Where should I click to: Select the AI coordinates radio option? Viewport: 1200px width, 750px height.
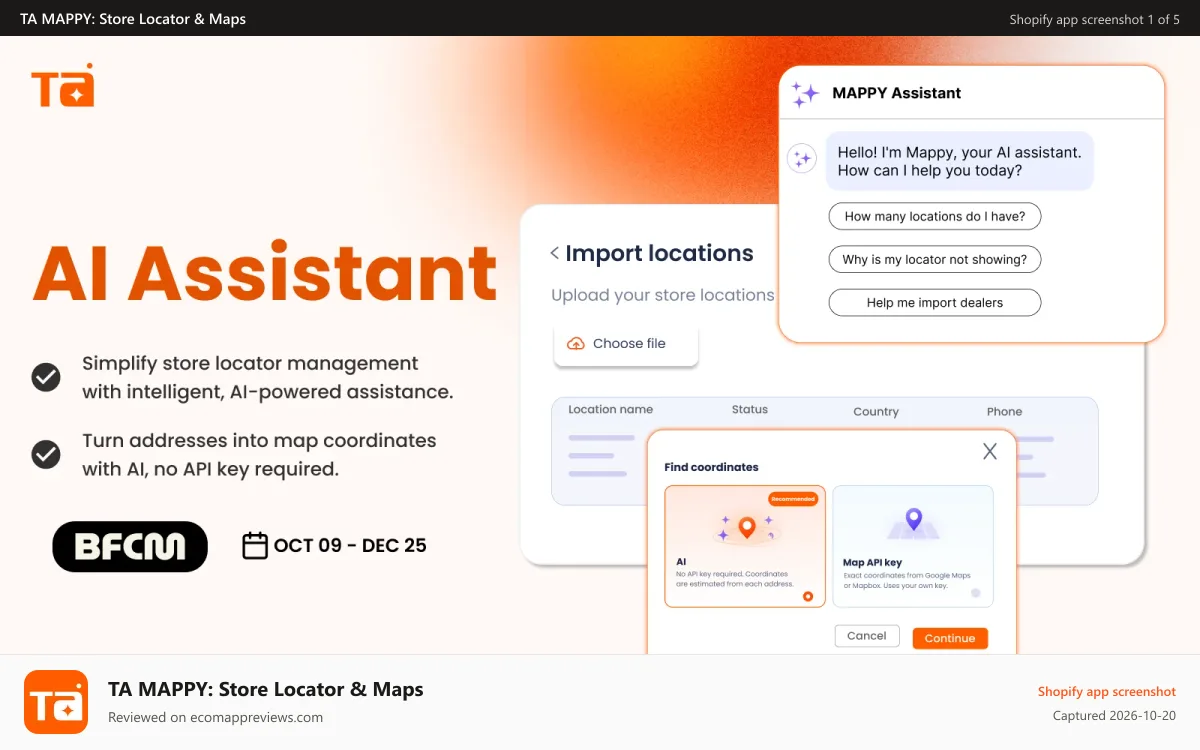[x=808, y=597]
